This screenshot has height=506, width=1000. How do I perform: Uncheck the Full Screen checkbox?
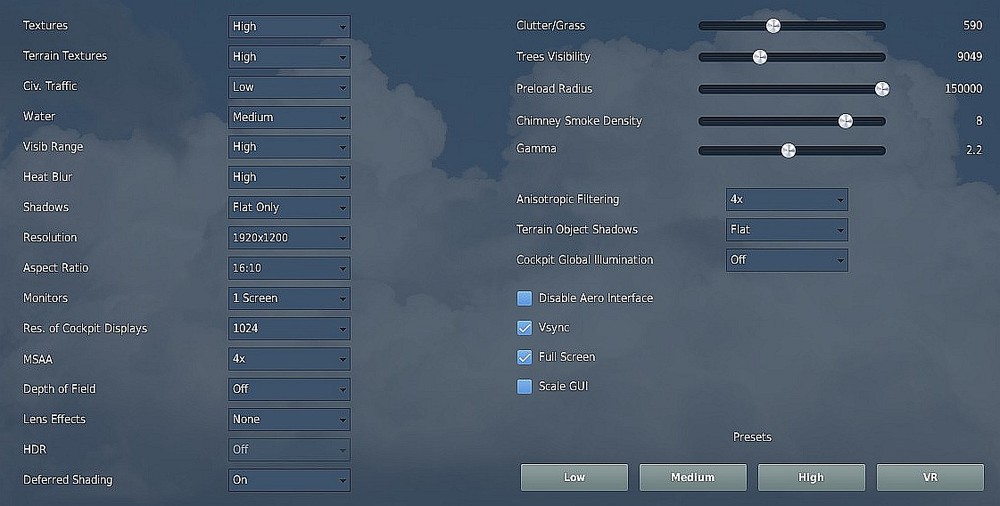[x=524, y=357]
